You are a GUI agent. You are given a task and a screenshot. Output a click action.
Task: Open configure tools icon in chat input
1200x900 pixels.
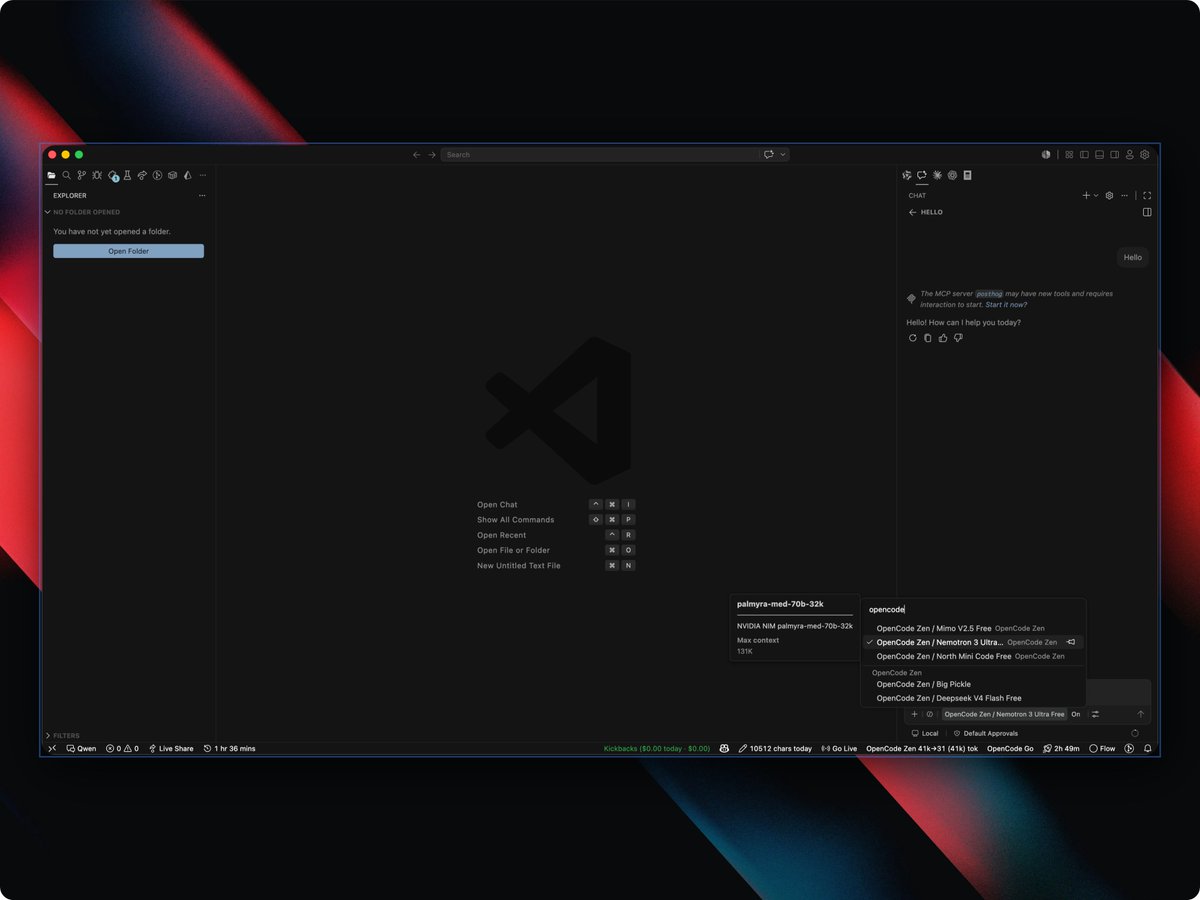tap(1095, 714)
